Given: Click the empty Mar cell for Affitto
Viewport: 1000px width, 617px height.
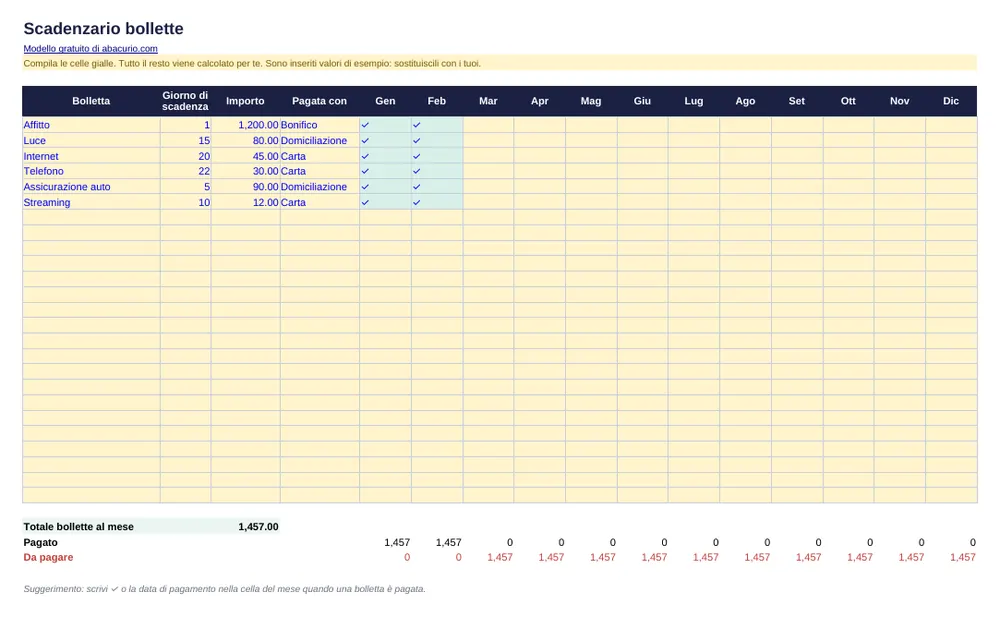Looking at the screenshot, I should click(489, 125).
